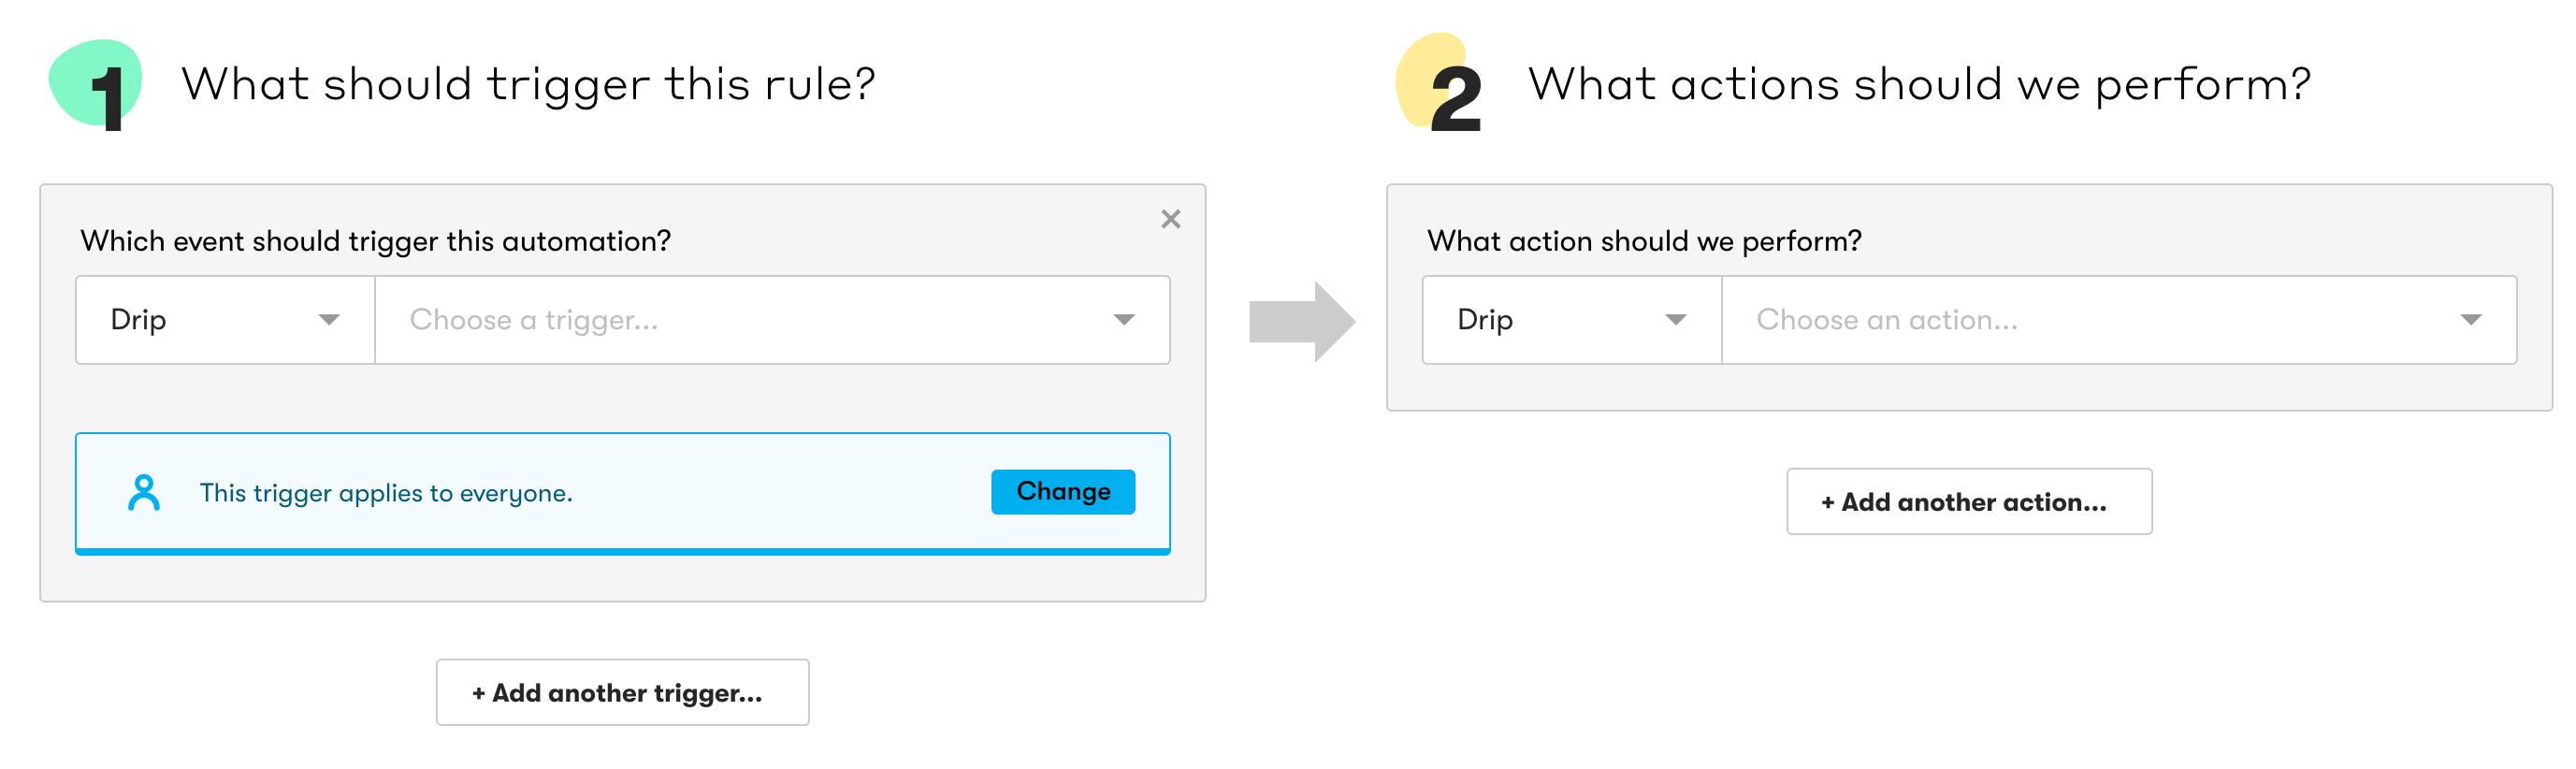Open the trigger provider dropdown showing Drip
Image resolution: width=2576 pixels, height=769 pixels.
[x=225, y=320]
